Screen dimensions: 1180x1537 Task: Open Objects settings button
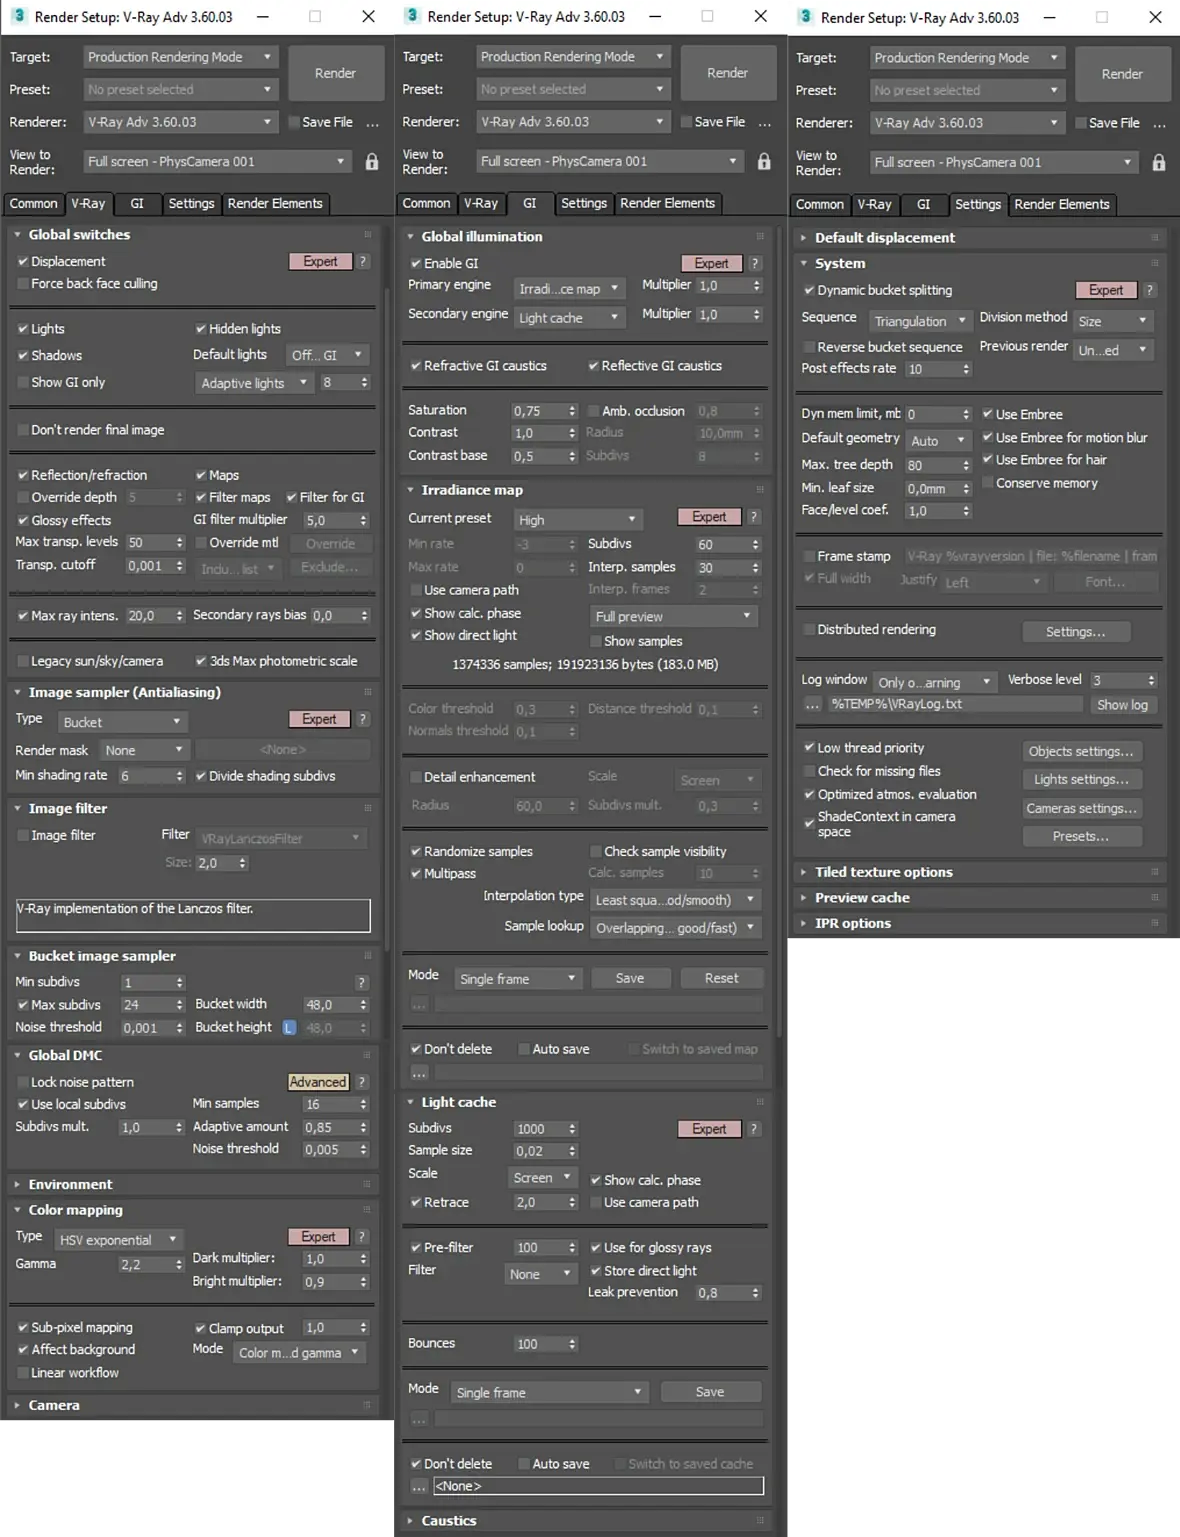coord(1081,751)
